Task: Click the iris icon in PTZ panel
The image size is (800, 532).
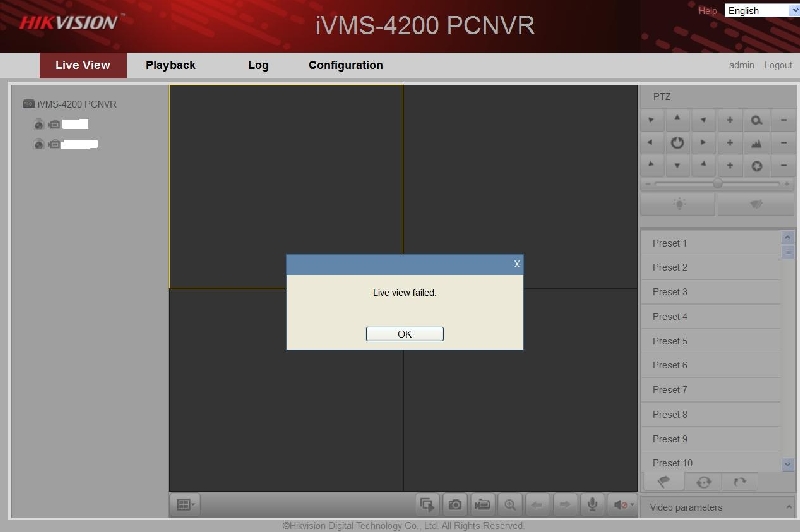Action: pos(757,166)
